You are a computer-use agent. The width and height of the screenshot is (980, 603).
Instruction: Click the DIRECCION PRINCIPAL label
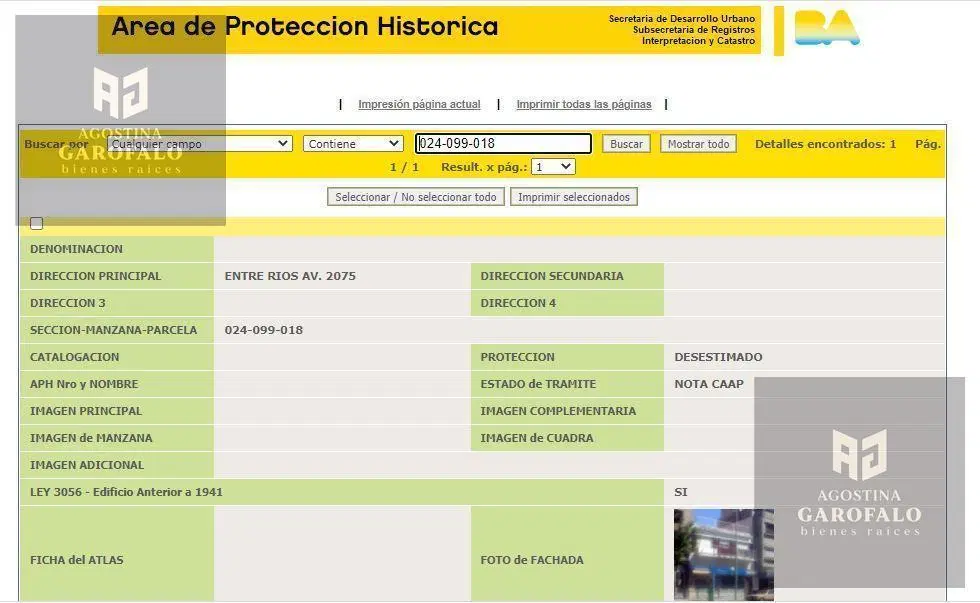point(96,276)
